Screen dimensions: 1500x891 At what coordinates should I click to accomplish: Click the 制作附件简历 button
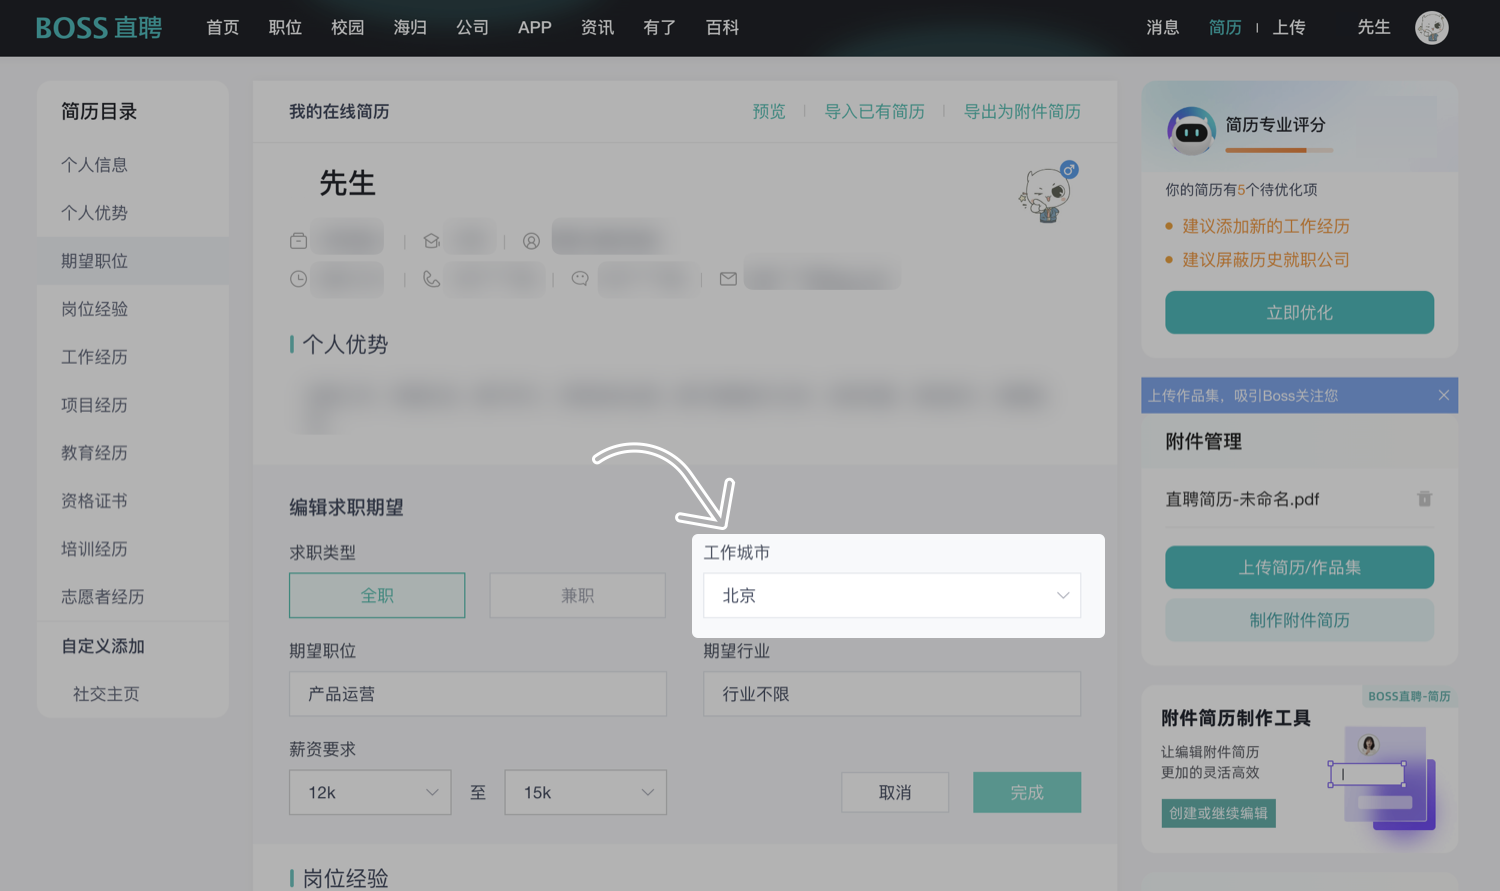coord(1299,620)
